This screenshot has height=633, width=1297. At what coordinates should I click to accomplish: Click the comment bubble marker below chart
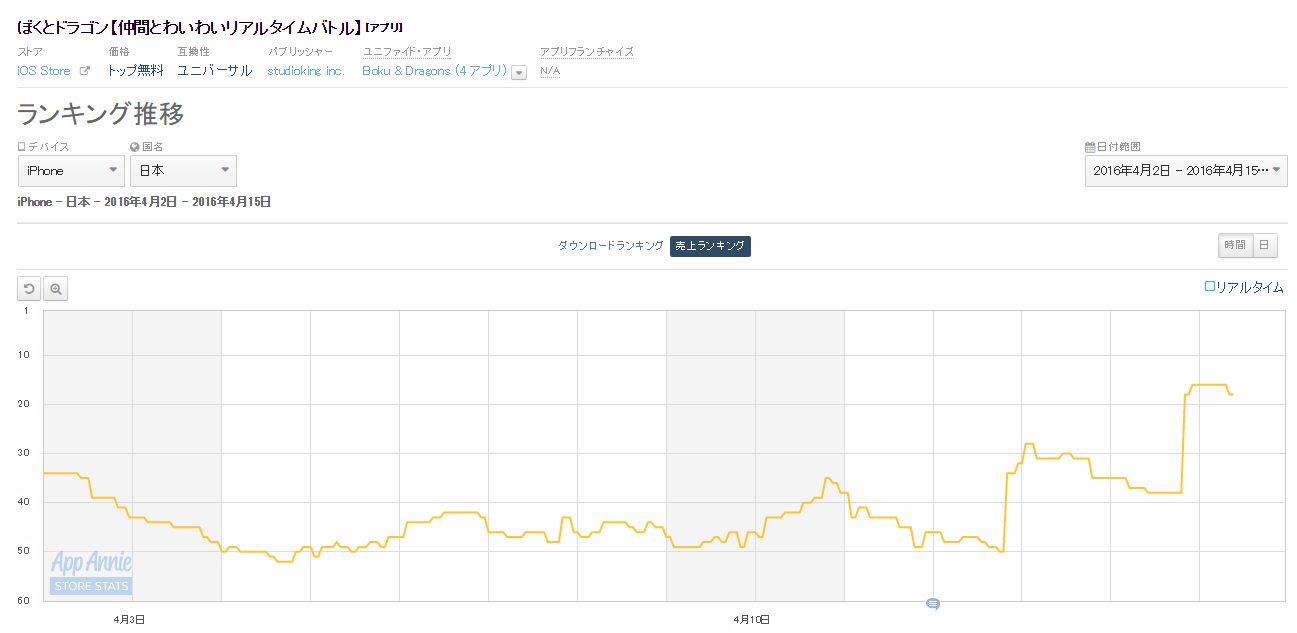(933, 604)
